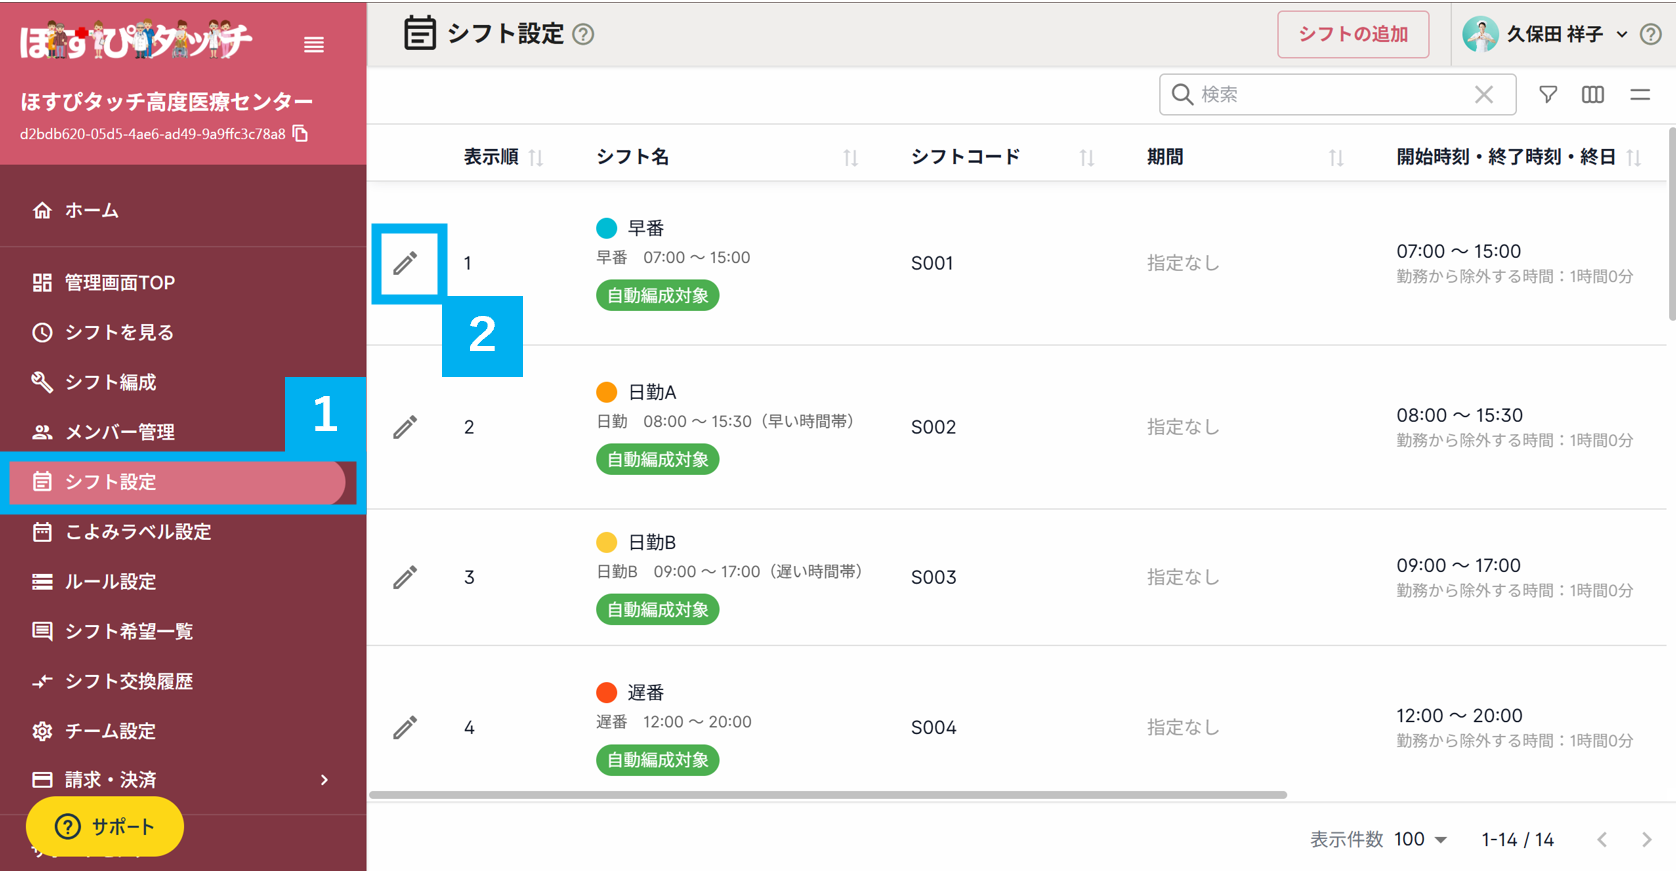Open the filter funnel icon
Image resolution: width=1676 pixels, height=871 pixels.
point(1548,94)
